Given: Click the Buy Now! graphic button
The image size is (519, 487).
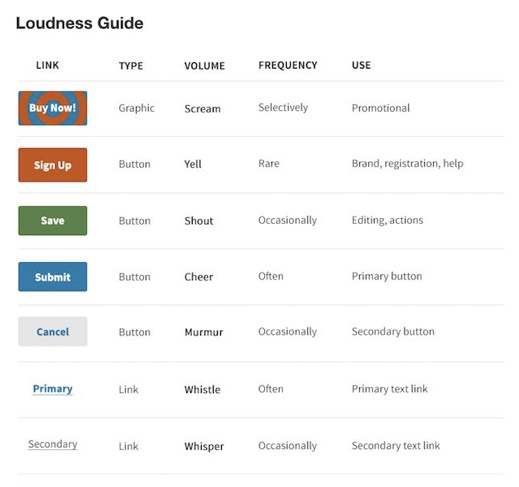Looking at the screenshot, I should [x=53, y=108].
